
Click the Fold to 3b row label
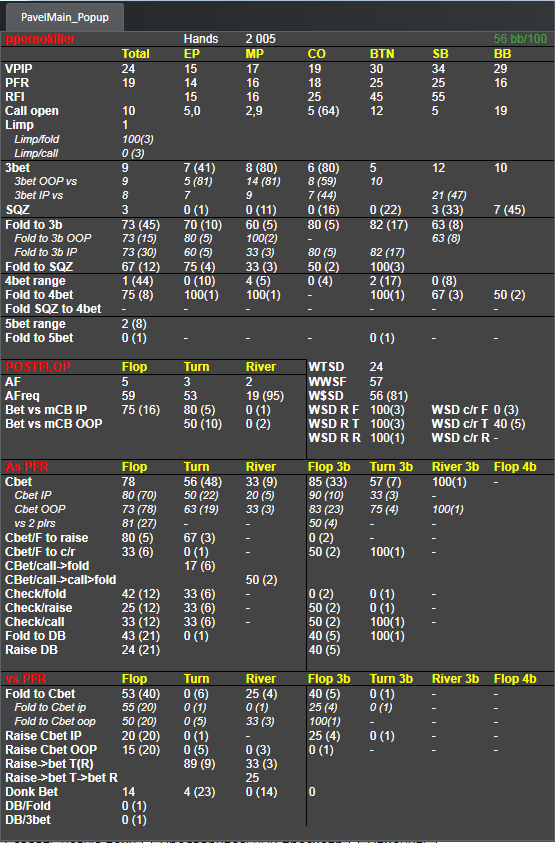pos(33,225)
